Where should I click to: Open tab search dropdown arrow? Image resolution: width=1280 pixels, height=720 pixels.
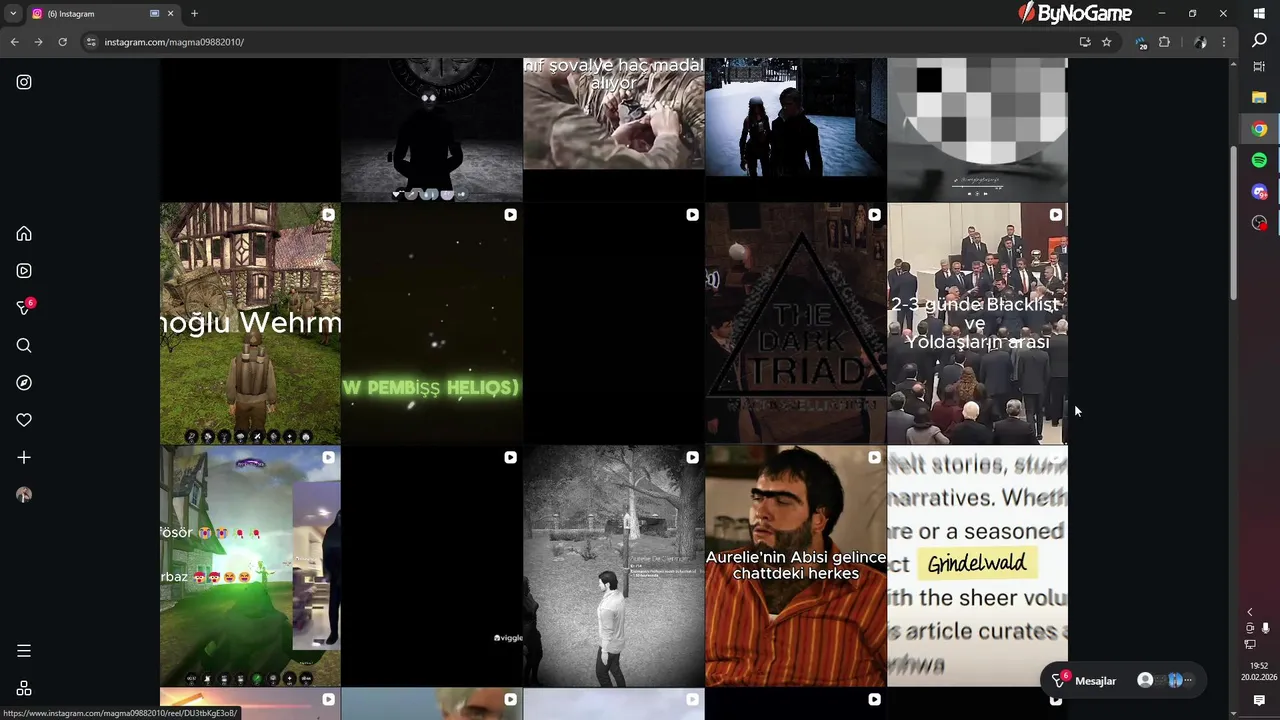tap(12, 14)
